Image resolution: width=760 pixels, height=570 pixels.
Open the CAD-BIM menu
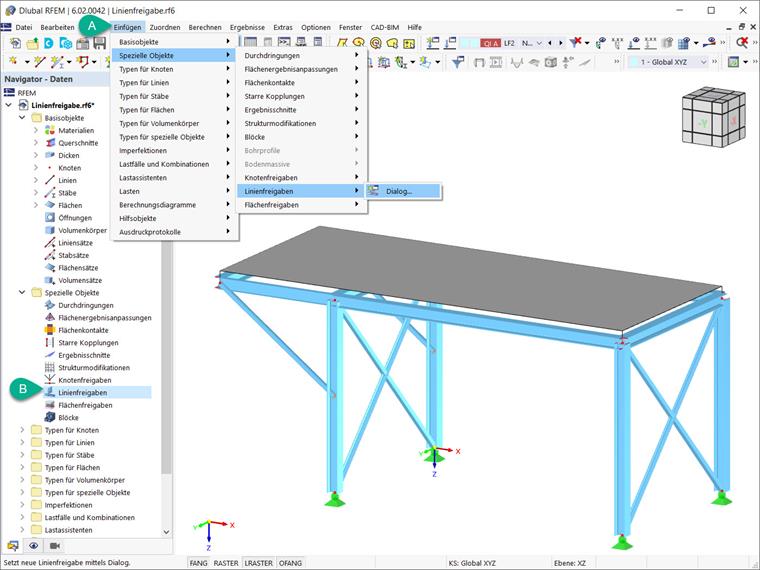pos(384,27)
